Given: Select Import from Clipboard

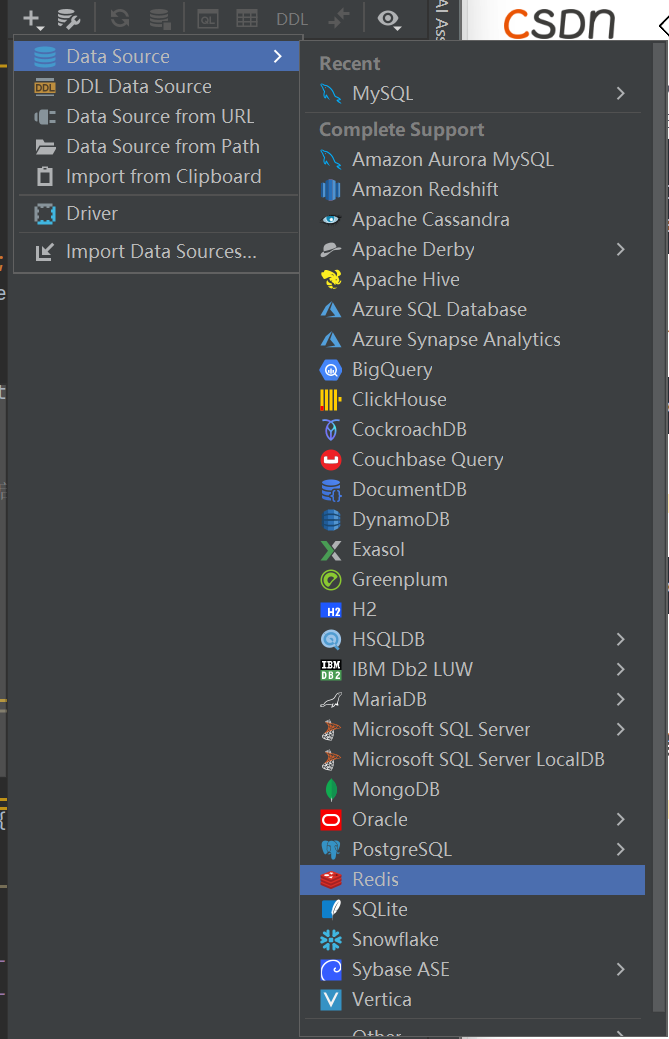Looking at the screenshot, I should [156, 176].
